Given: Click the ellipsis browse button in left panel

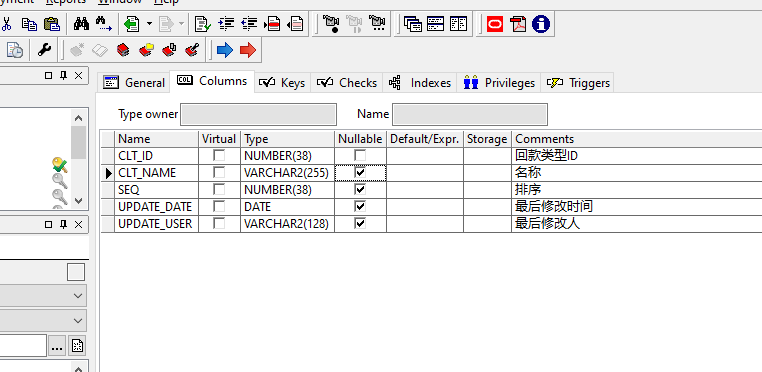Looking at the screenshot, I should (x=57, y=347).
